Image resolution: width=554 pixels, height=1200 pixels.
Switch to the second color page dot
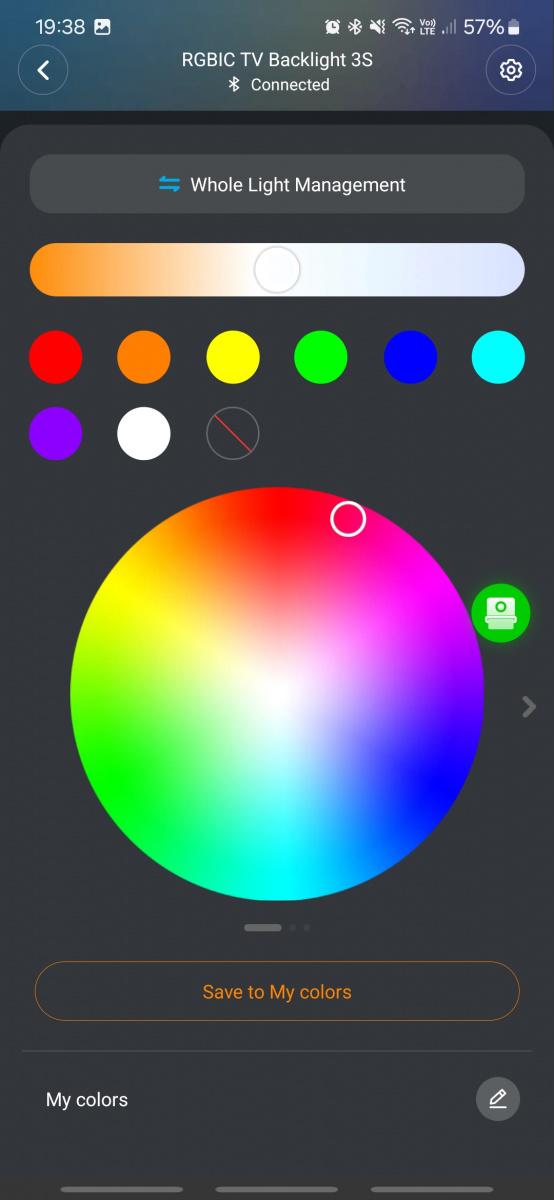pos(293,927)
